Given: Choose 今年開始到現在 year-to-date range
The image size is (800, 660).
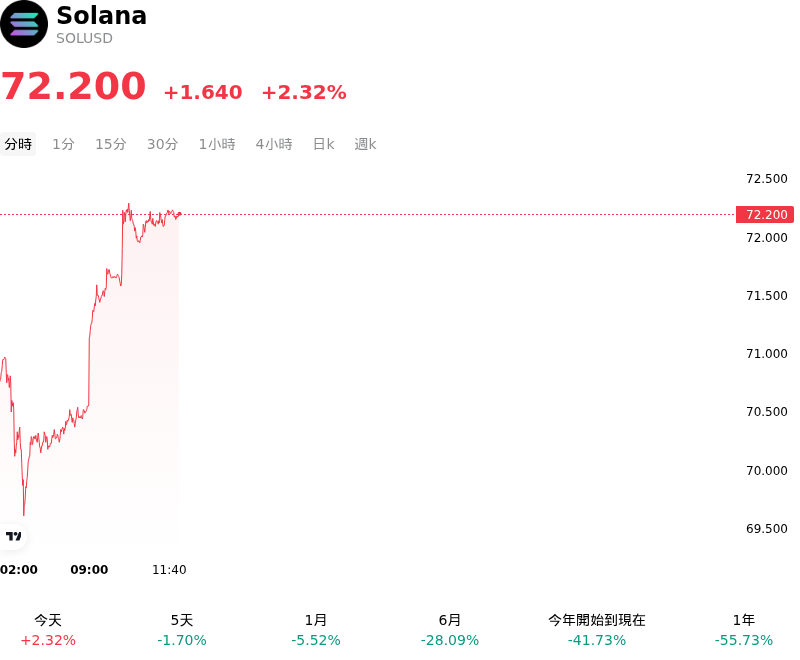Looking at the screenshot, I should click(596, 630).
